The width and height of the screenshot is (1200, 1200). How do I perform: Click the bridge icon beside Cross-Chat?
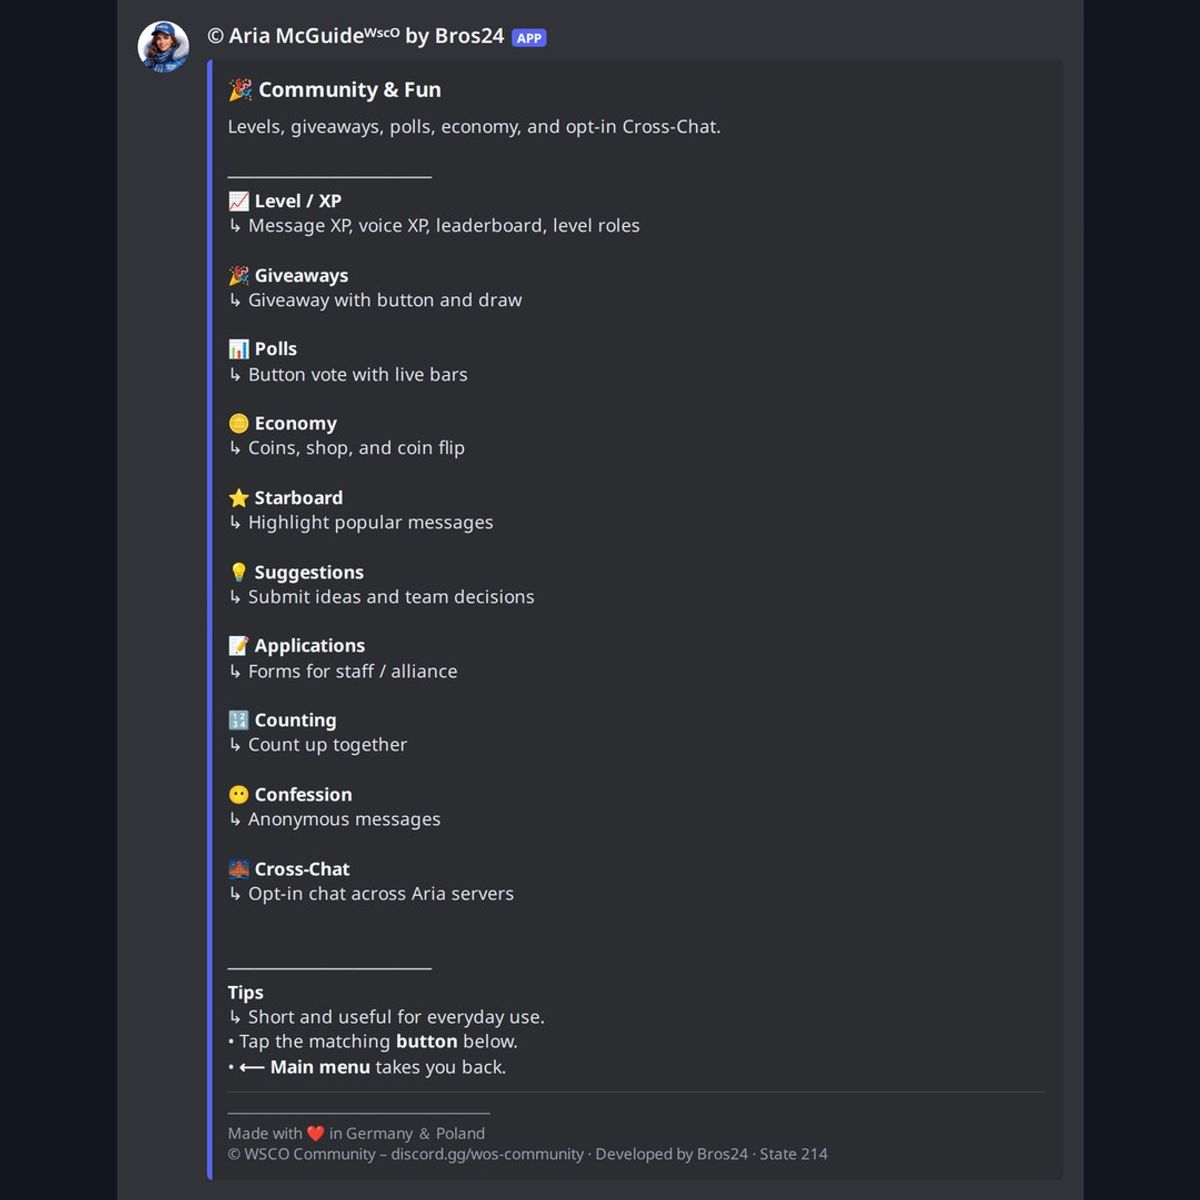point(238,869)
